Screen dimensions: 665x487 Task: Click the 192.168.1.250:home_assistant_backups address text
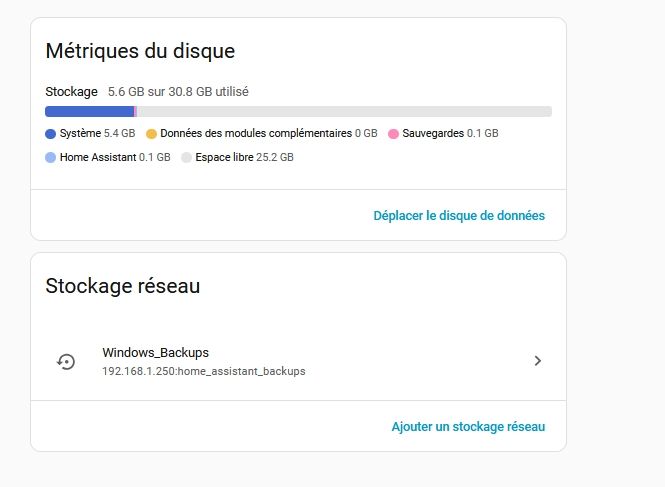pyautogui.click(x=203, y=371)
